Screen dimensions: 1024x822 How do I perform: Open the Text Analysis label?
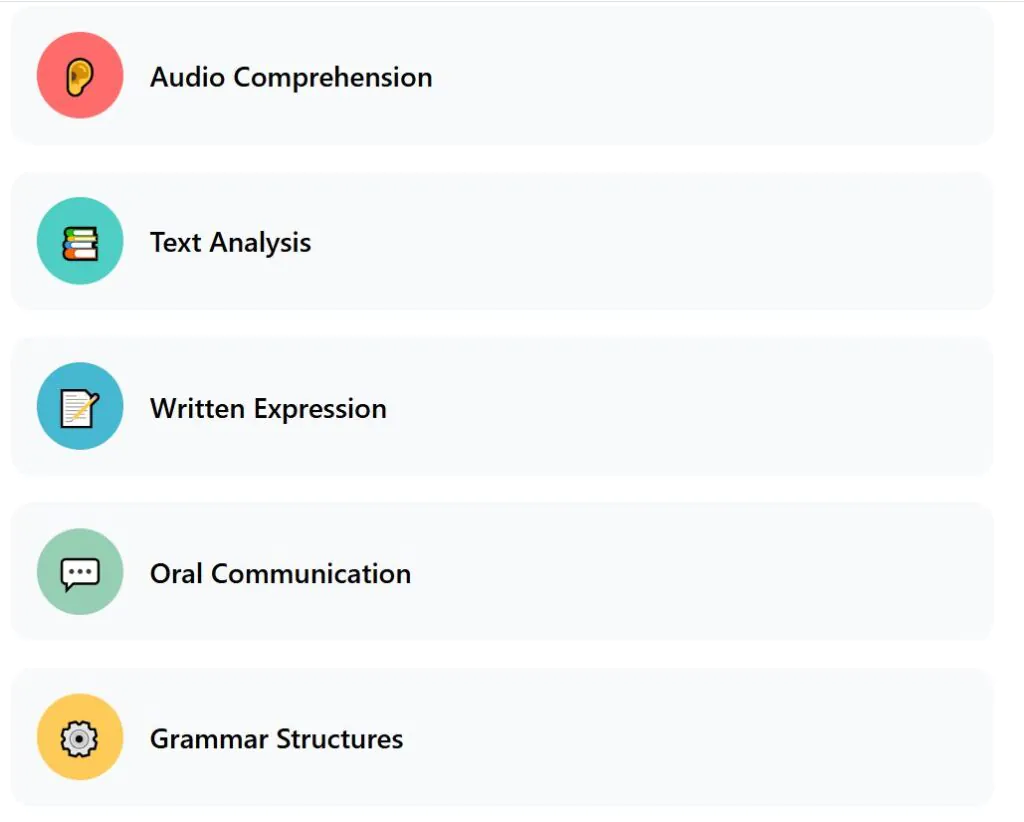click(x=230, y=243)
